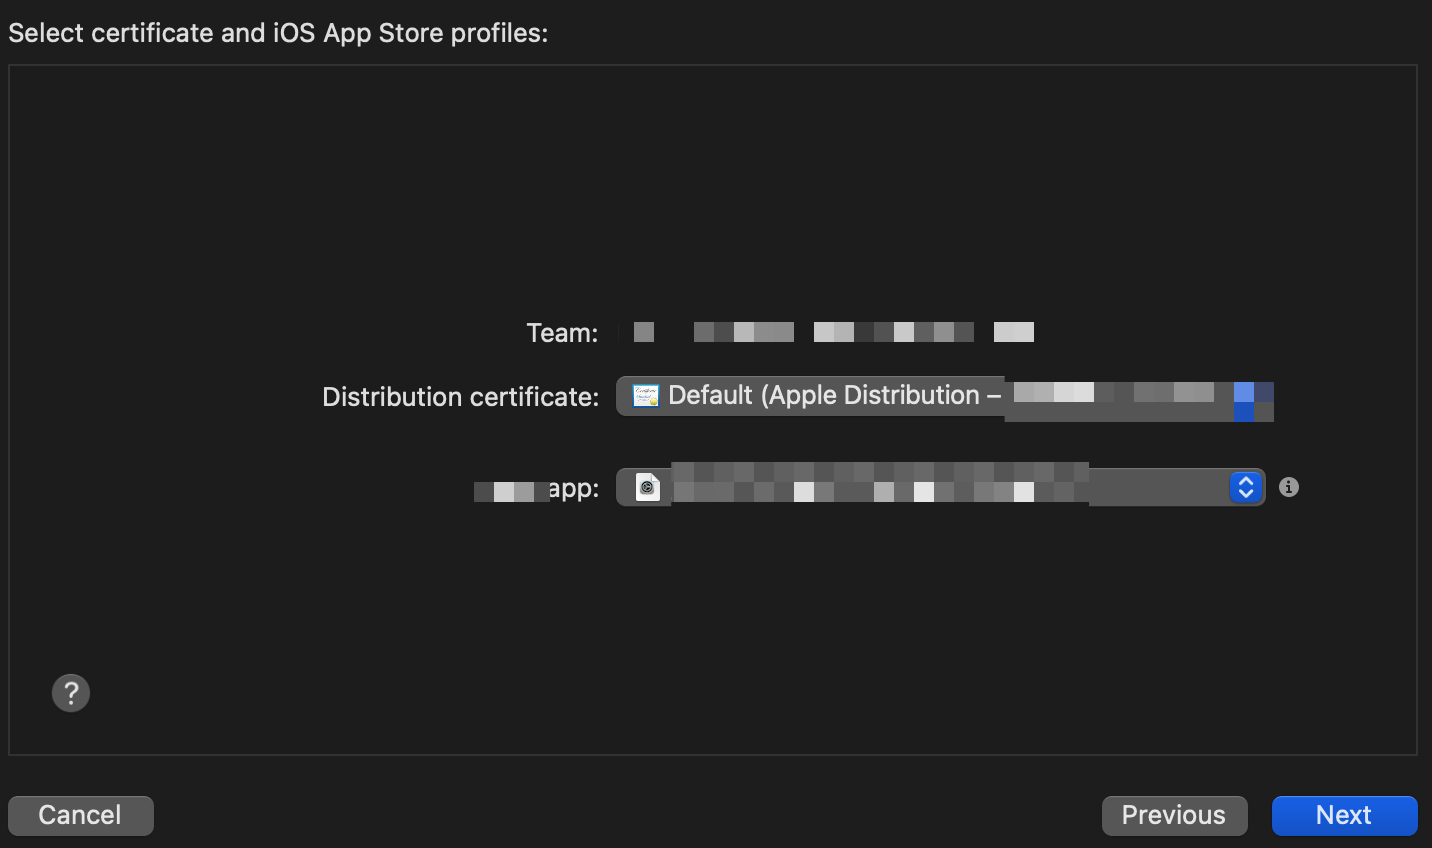This screenshot has height=848, width=1432.
Task: Click the redacted text before the app: label
Action: point(511,491)
